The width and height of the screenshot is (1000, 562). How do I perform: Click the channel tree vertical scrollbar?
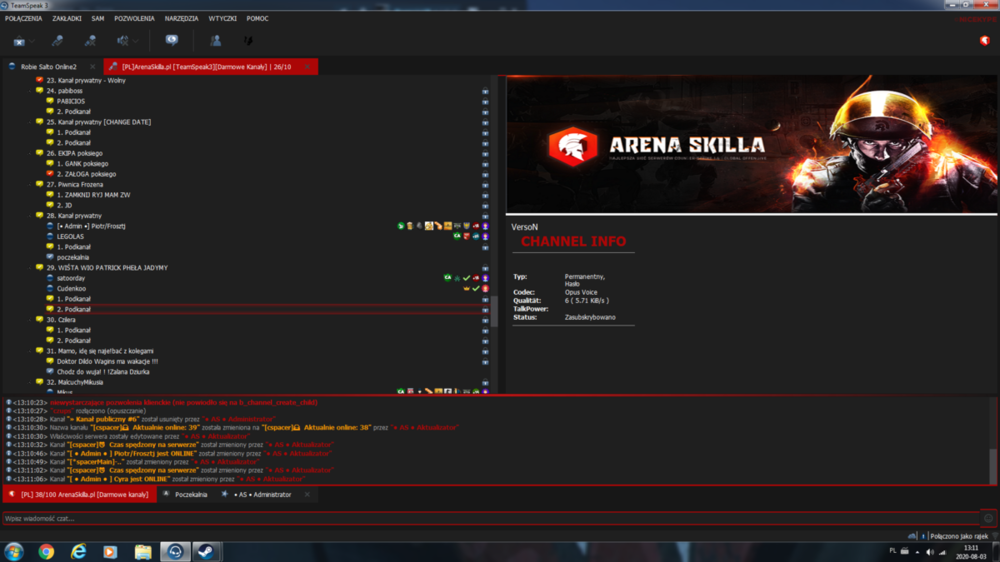(494, 311)
